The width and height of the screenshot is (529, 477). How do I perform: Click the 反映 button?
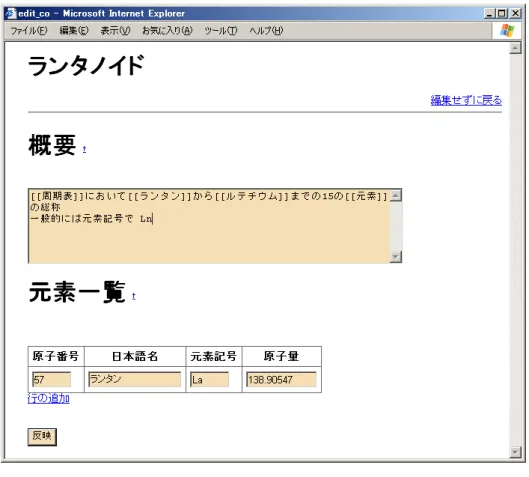coord(42,437)
